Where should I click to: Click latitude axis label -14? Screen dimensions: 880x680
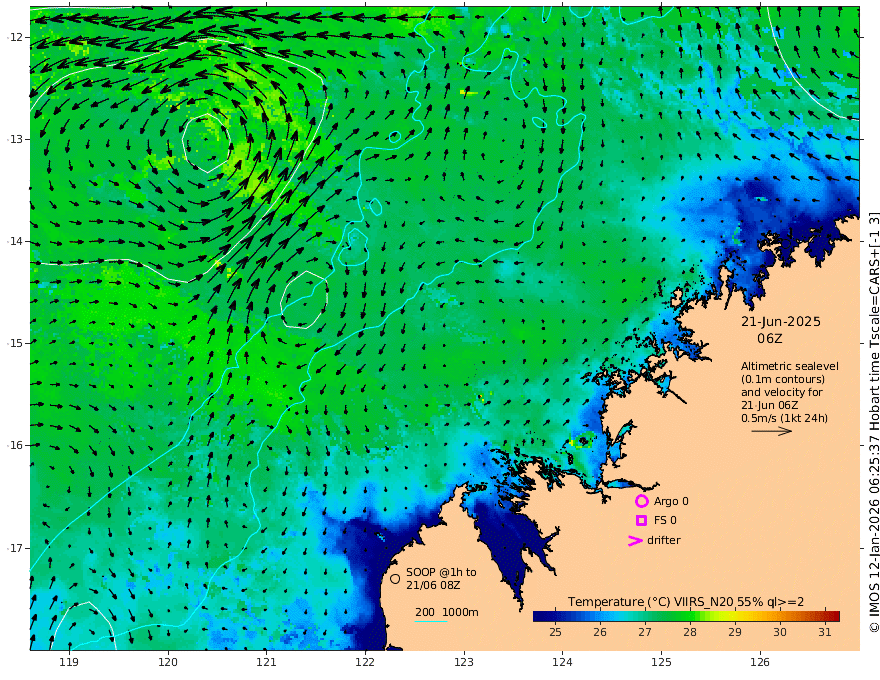coord(15,241)
